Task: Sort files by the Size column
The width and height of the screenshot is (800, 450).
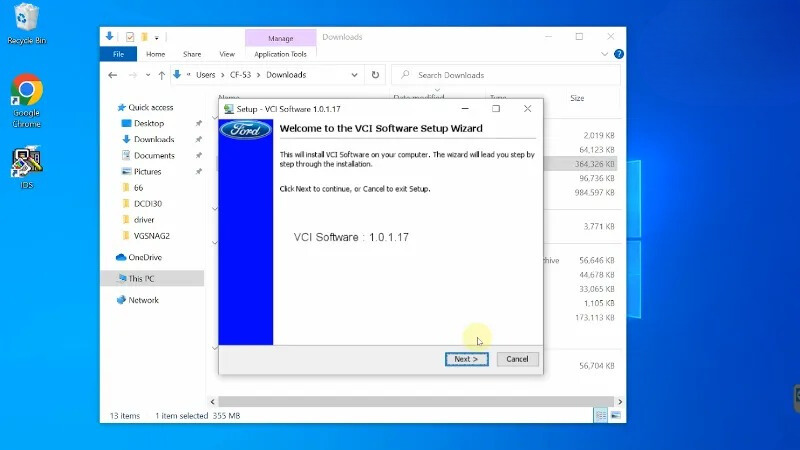Action: click(x=577, y=98)
